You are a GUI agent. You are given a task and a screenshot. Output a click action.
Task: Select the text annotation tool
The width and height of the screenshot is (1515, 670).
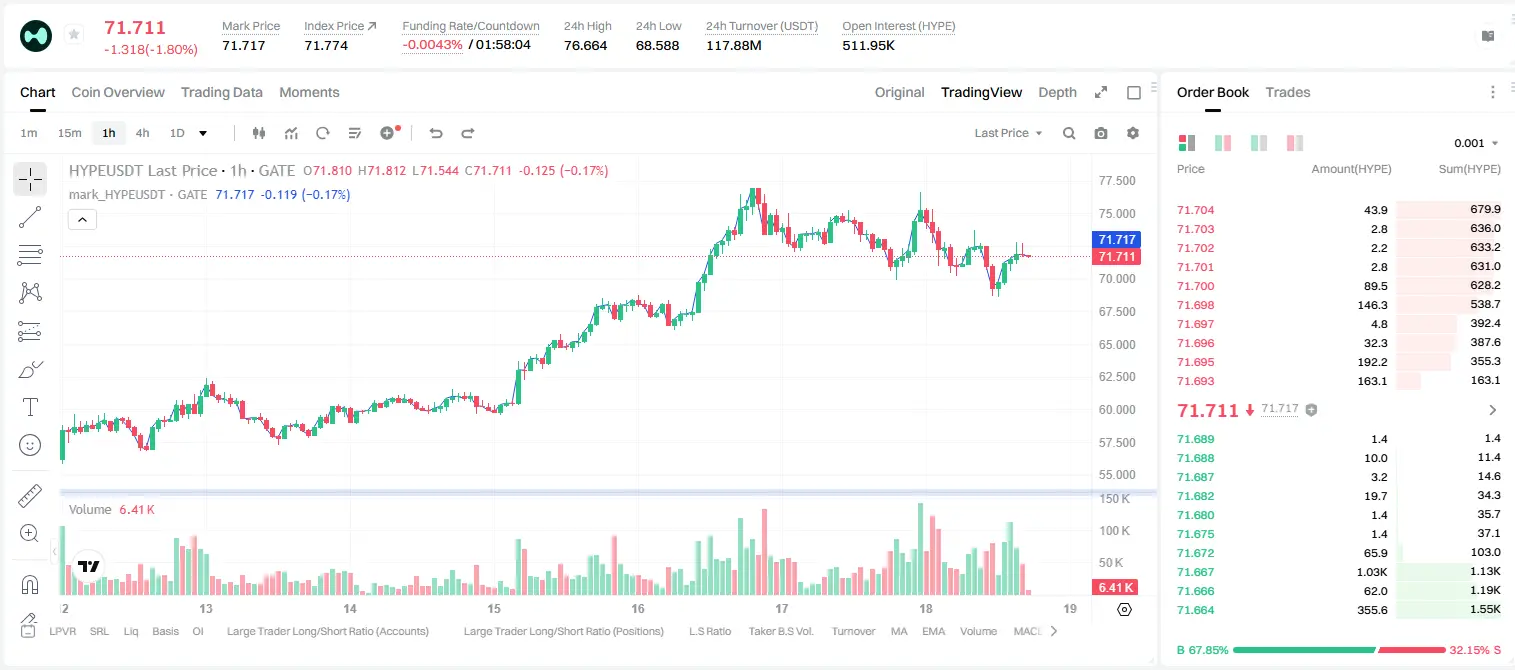click(x=30, y=407)
